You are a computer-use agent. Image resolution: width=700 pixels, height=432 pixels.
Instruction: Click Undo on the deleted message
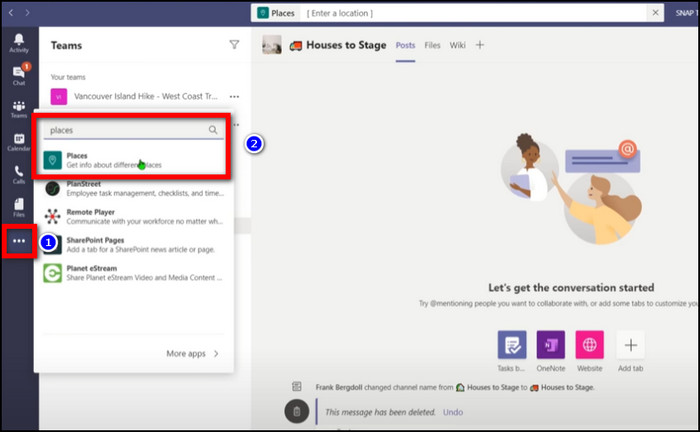[453, 412]
